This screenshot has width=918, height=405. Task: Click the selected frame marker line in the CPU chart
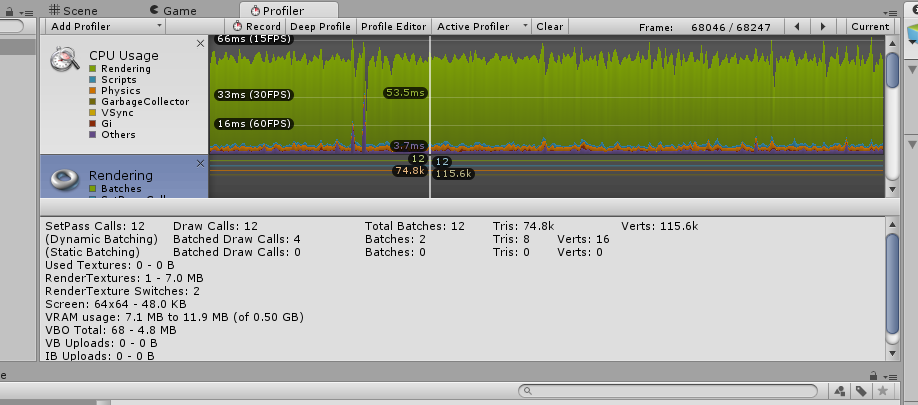click(430, 94)
